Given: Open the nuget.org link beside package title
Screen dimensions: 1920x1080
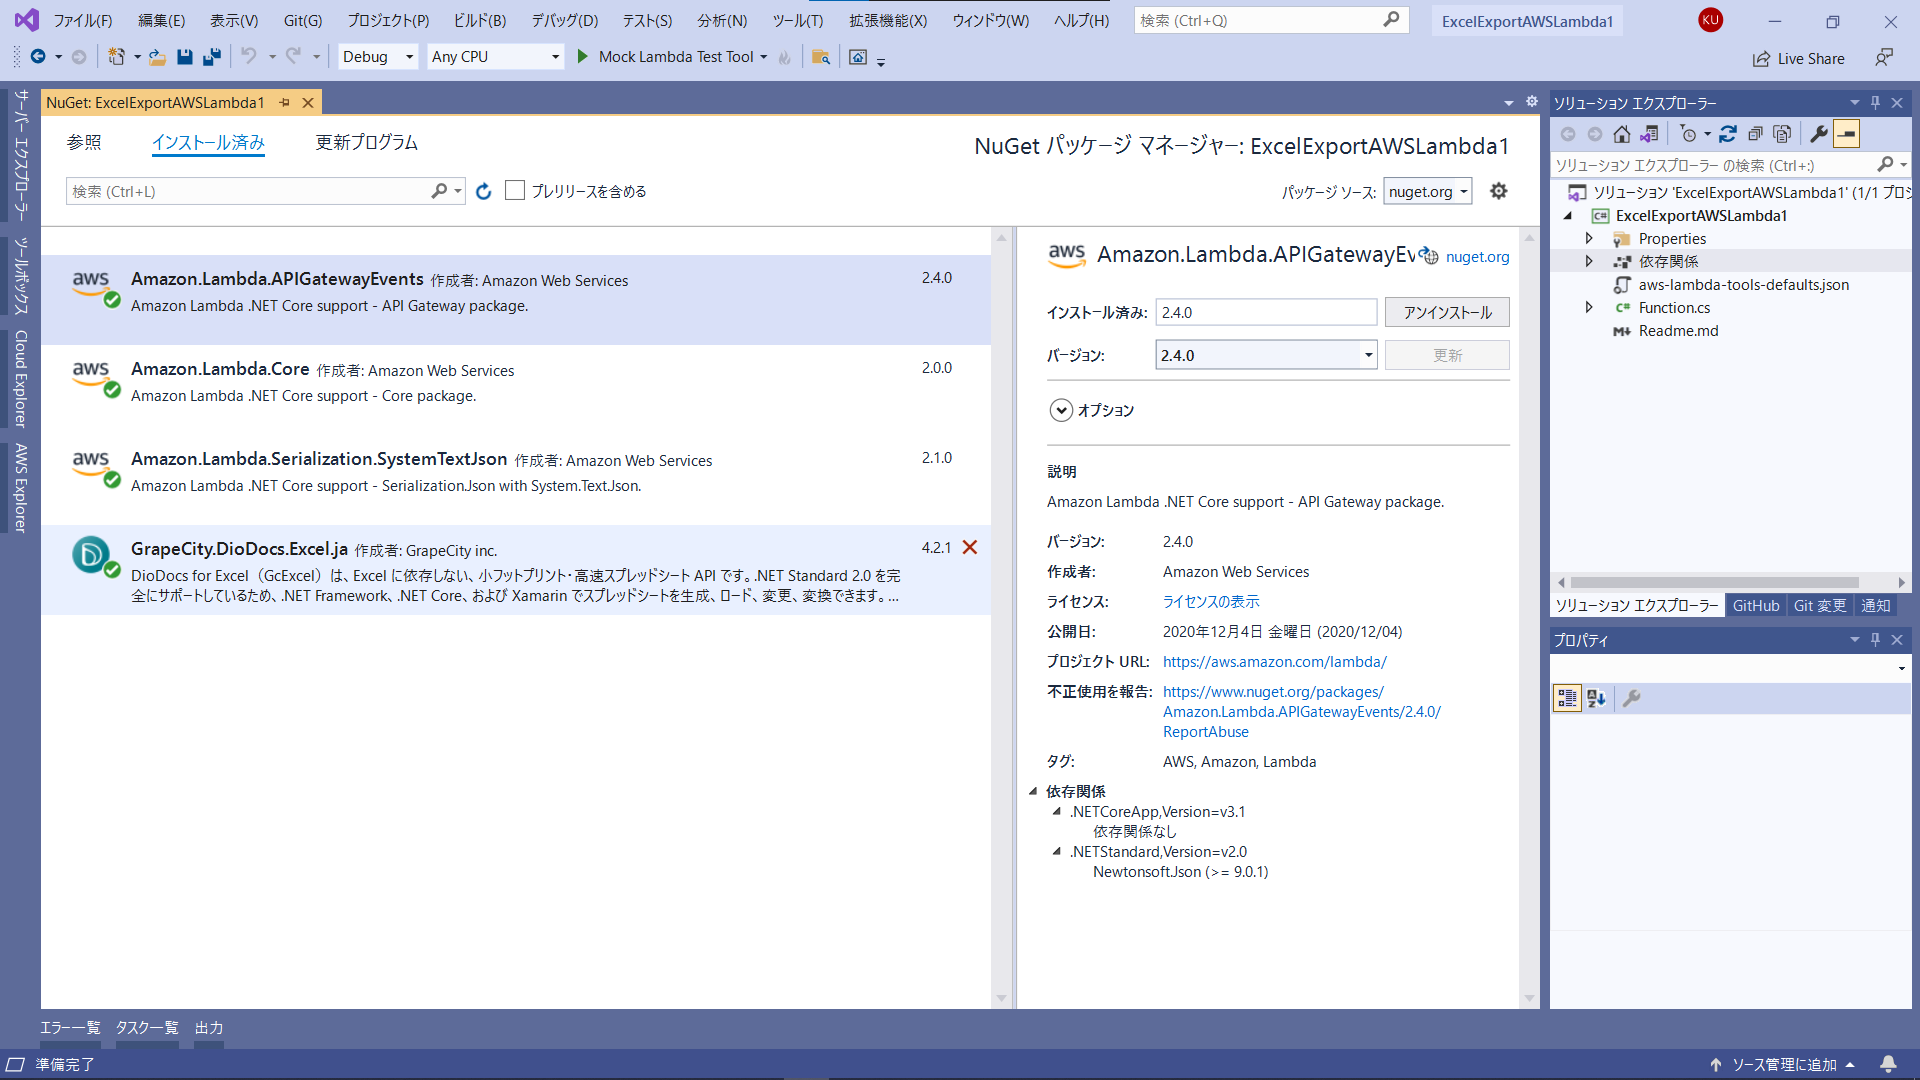Looking at the screenshot, I should (x=1477, y=257).
